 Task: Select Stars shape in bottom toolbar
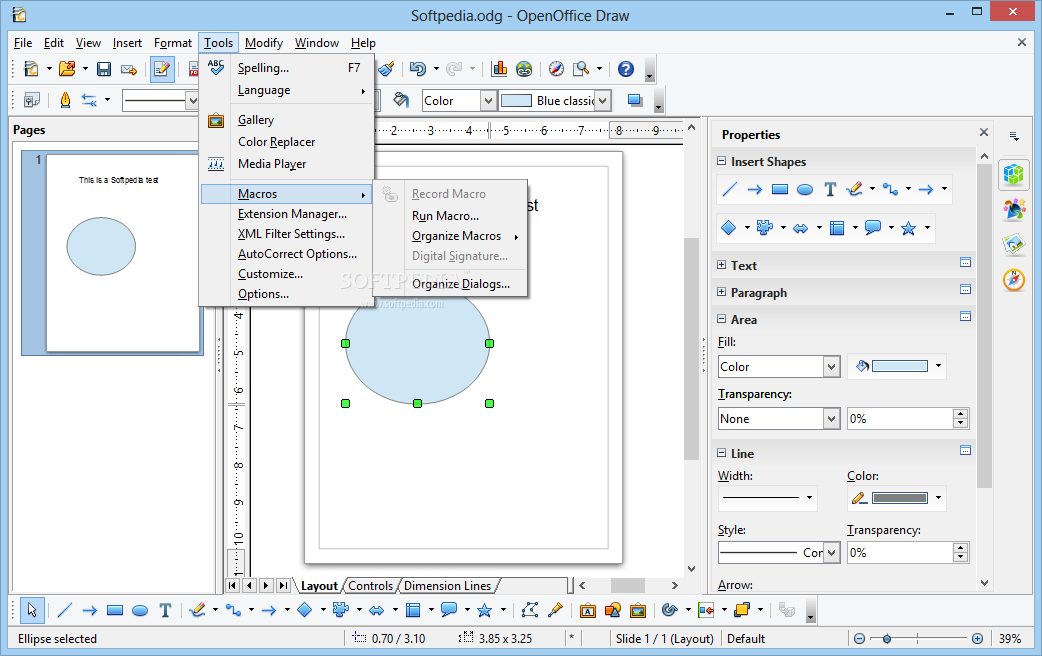click(x=484, y=610)
